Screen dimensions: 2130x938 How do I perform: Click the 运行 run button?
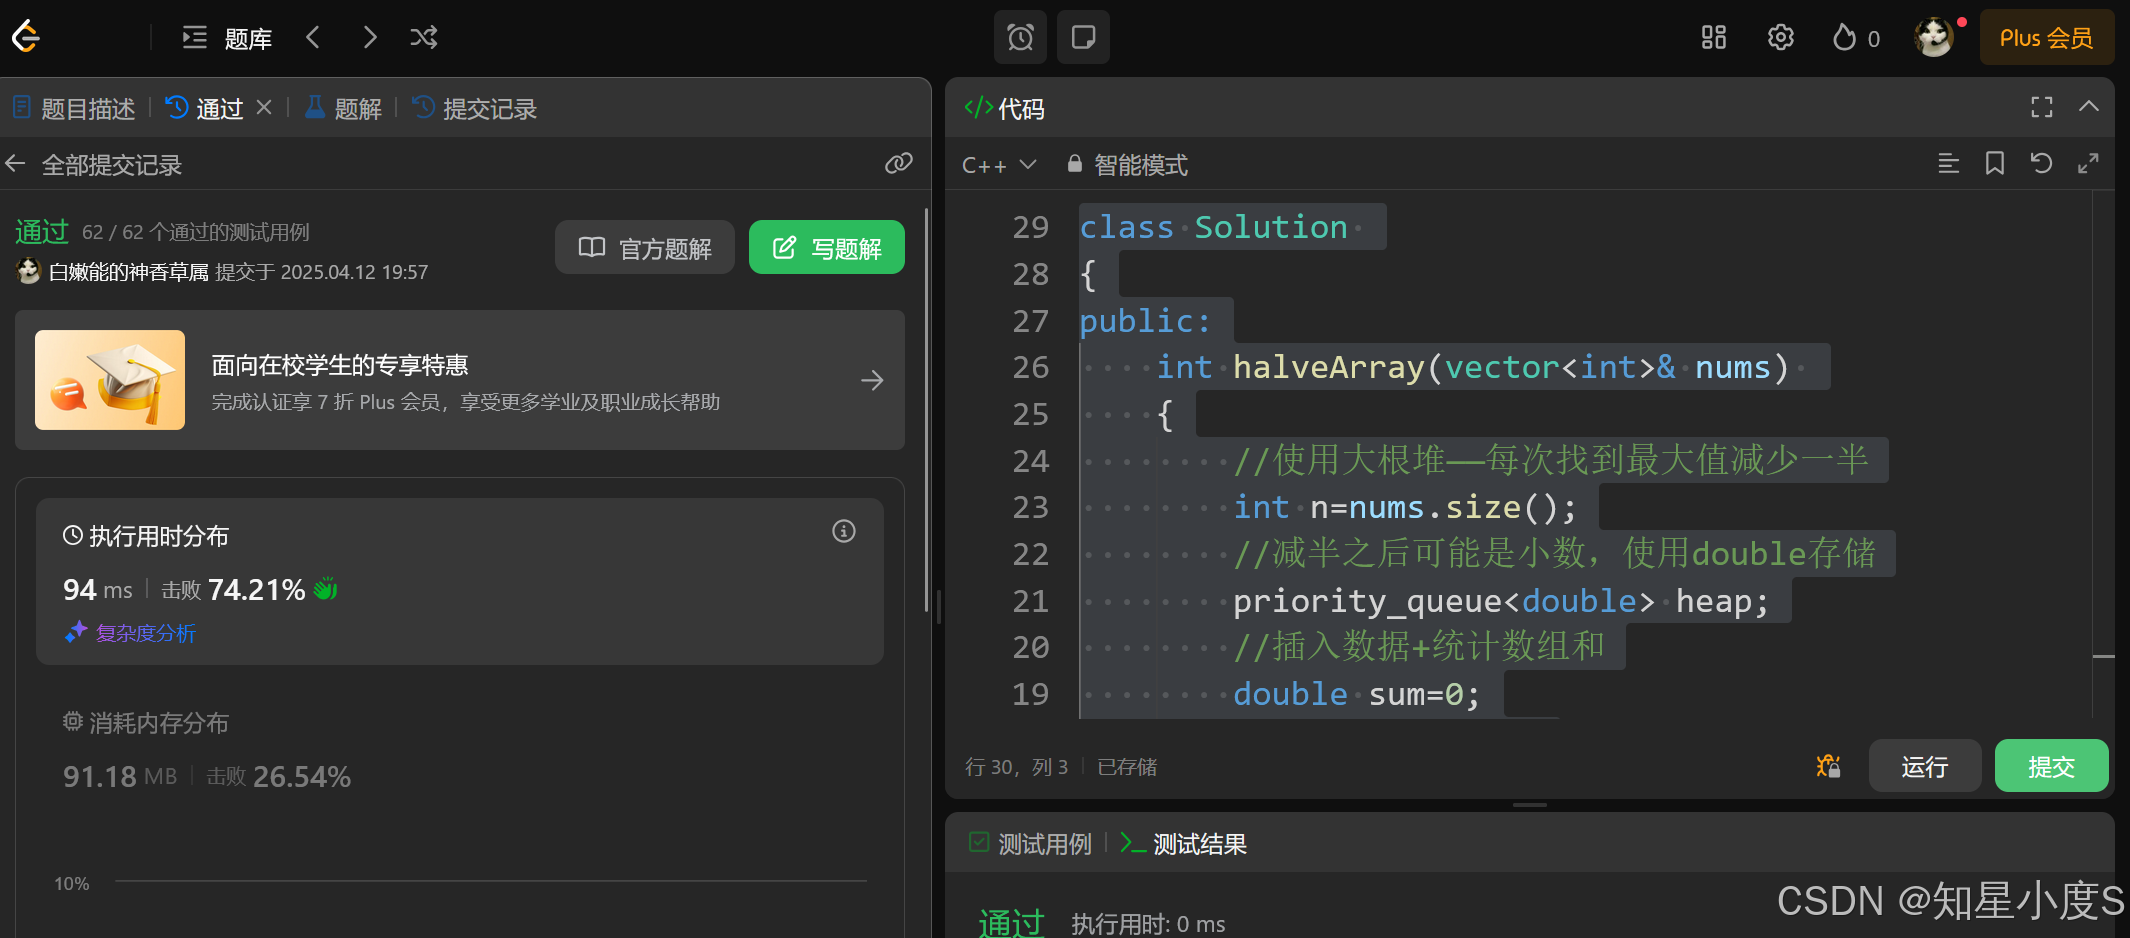tap(1925, 766)
